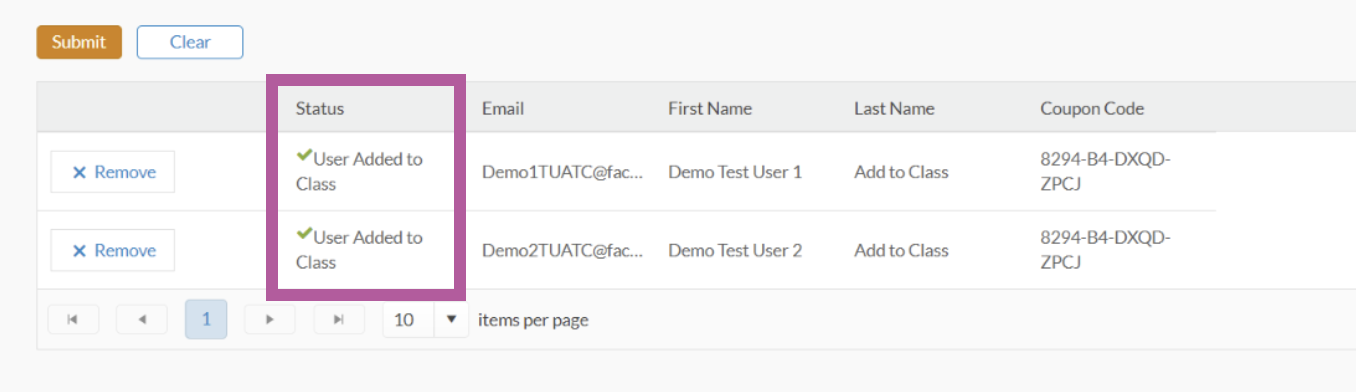The height and width of the screenshot is (392, 1356).
Task: Go to first page using pager icon
Action: click(x=73, y=320)
